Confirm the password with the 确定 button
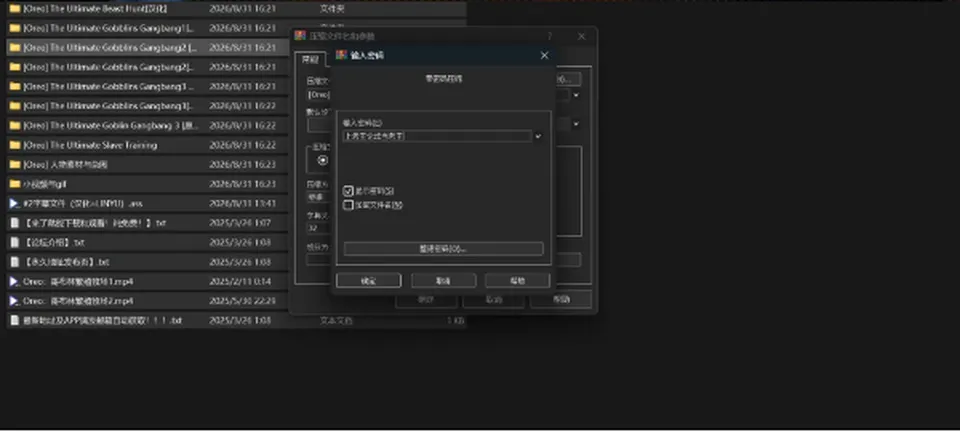 tap(369, 281)
